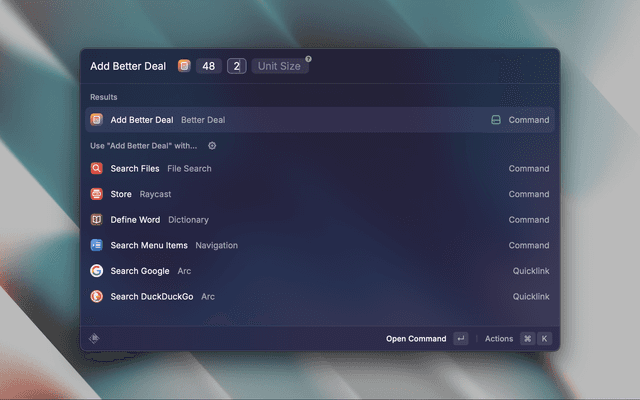The height and width of the screenshot is (400, 640).
Task: Click the Raycast logo in bottom bar
Action: click(x=94, y=338)
